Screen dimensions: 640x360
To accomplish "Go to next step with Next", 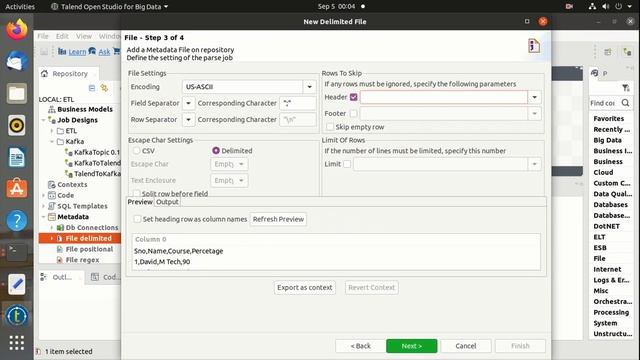I will (411, 346).
